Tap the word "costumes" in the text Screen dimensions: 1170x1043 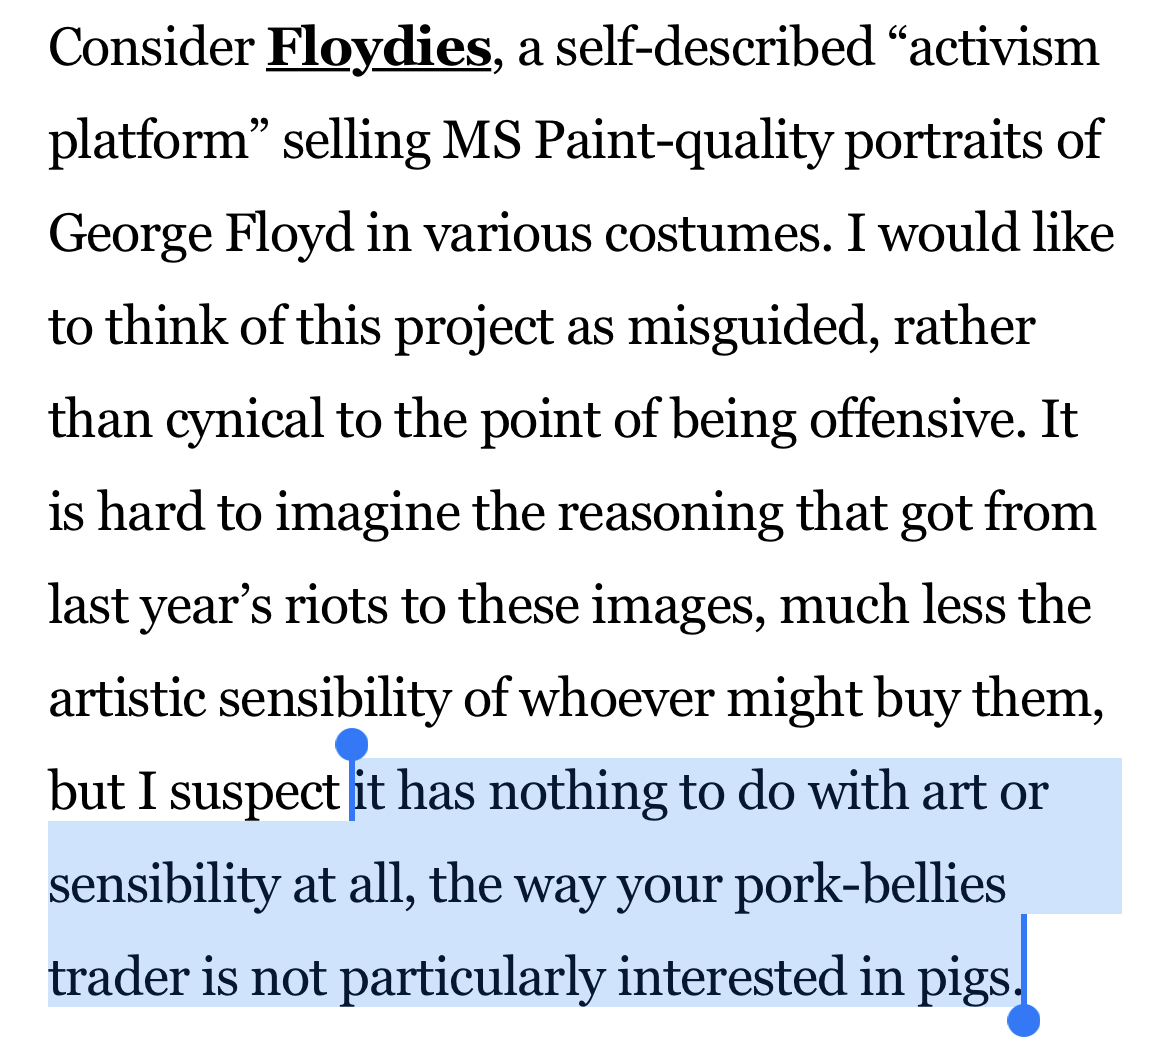718,234
